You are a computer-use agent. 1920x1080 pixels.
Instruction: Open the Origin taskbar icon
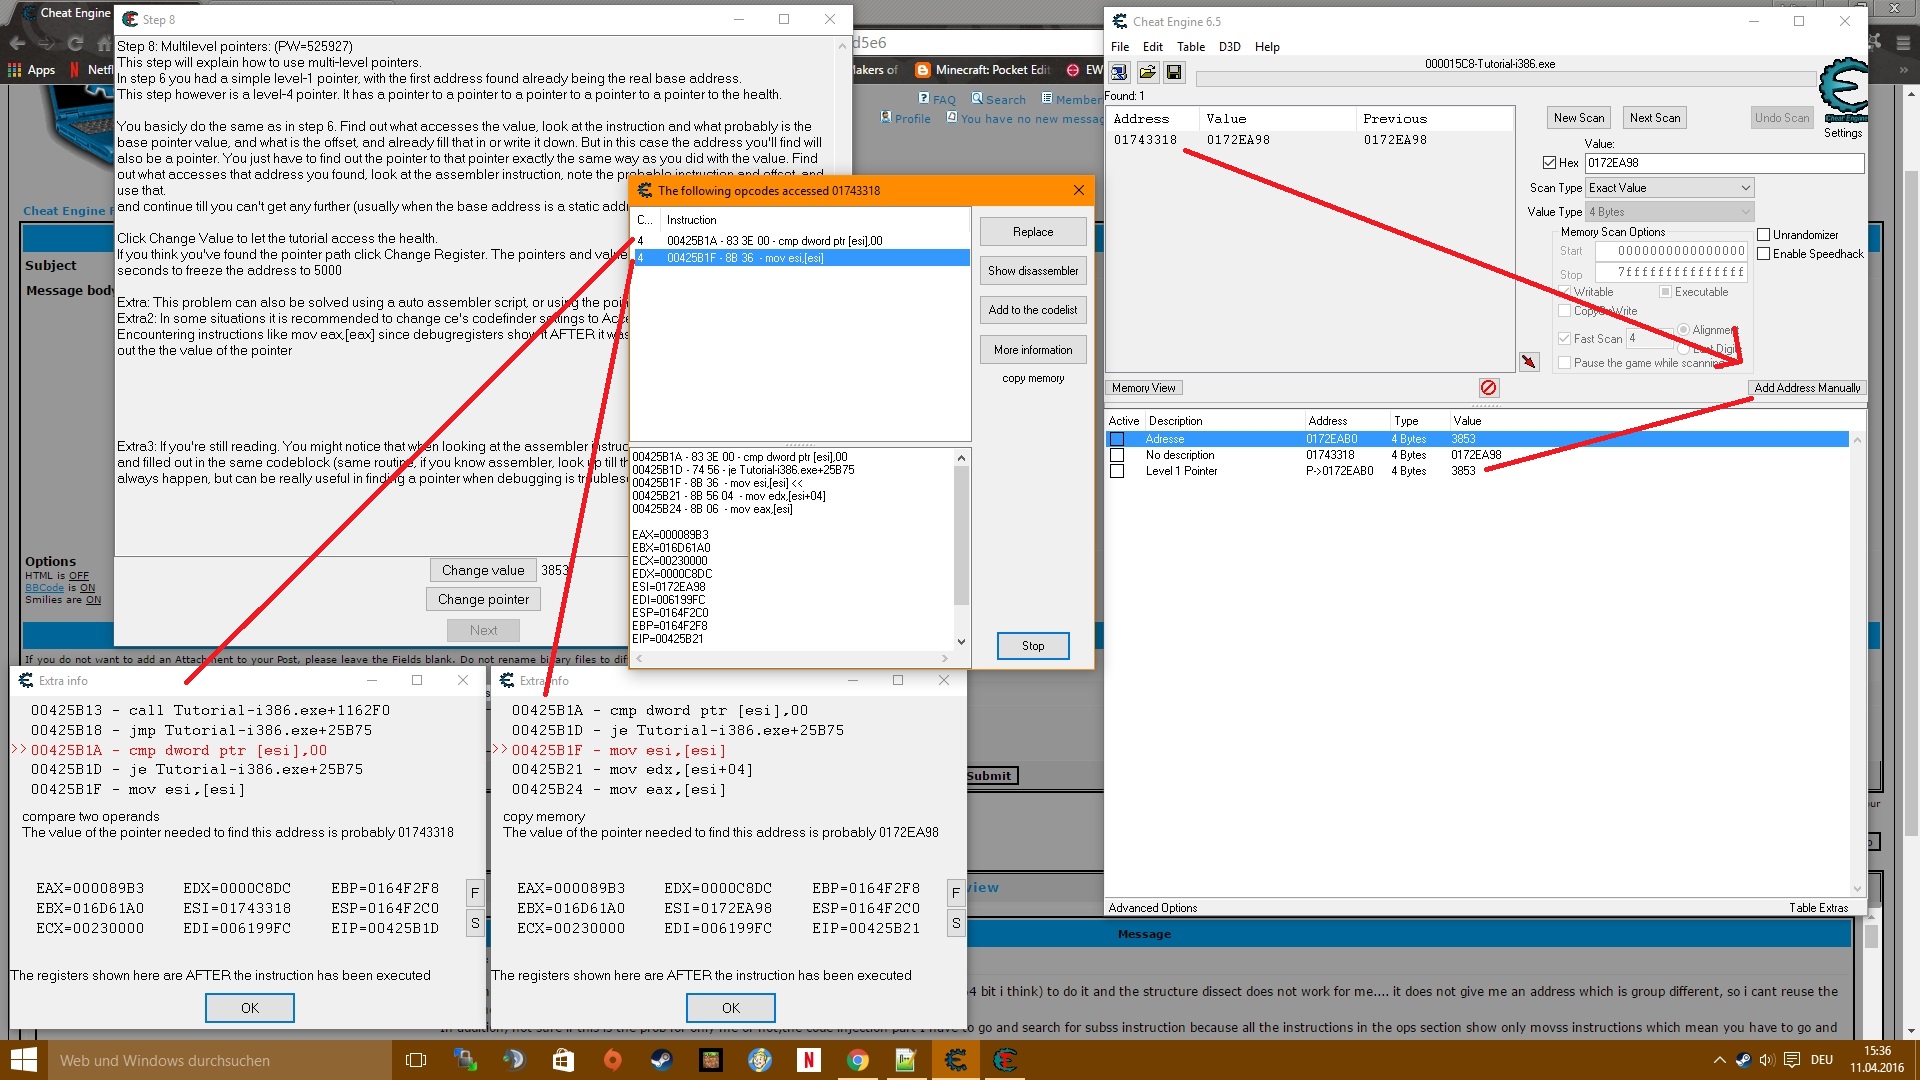point(612,1060)
